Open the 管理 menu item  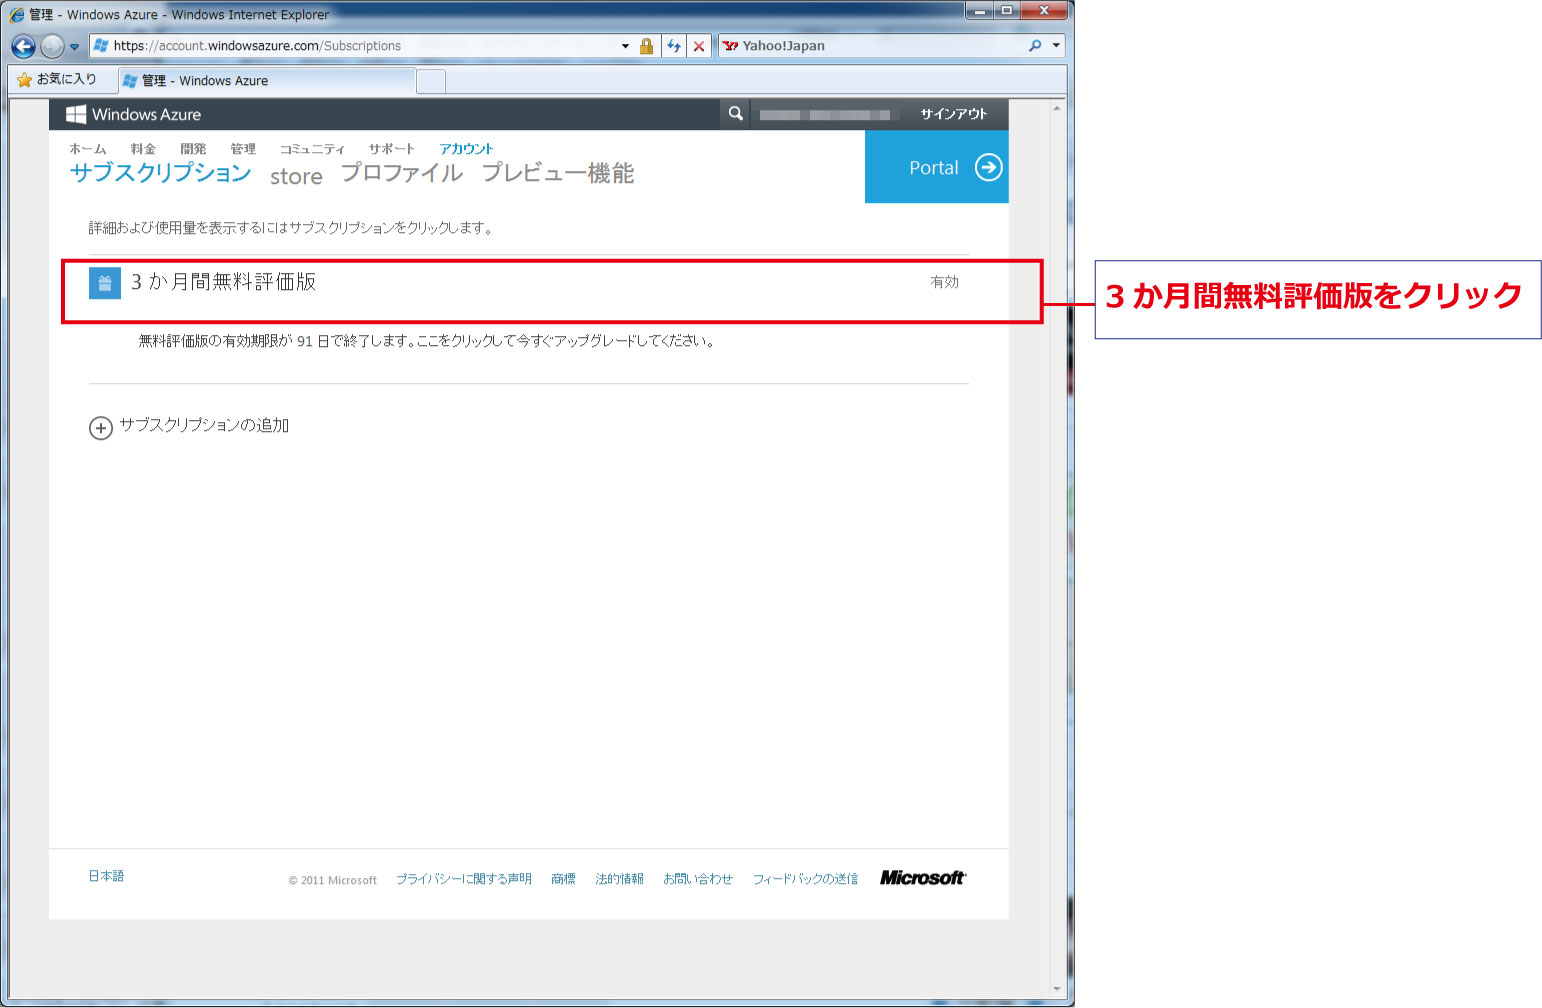[243, 149]
